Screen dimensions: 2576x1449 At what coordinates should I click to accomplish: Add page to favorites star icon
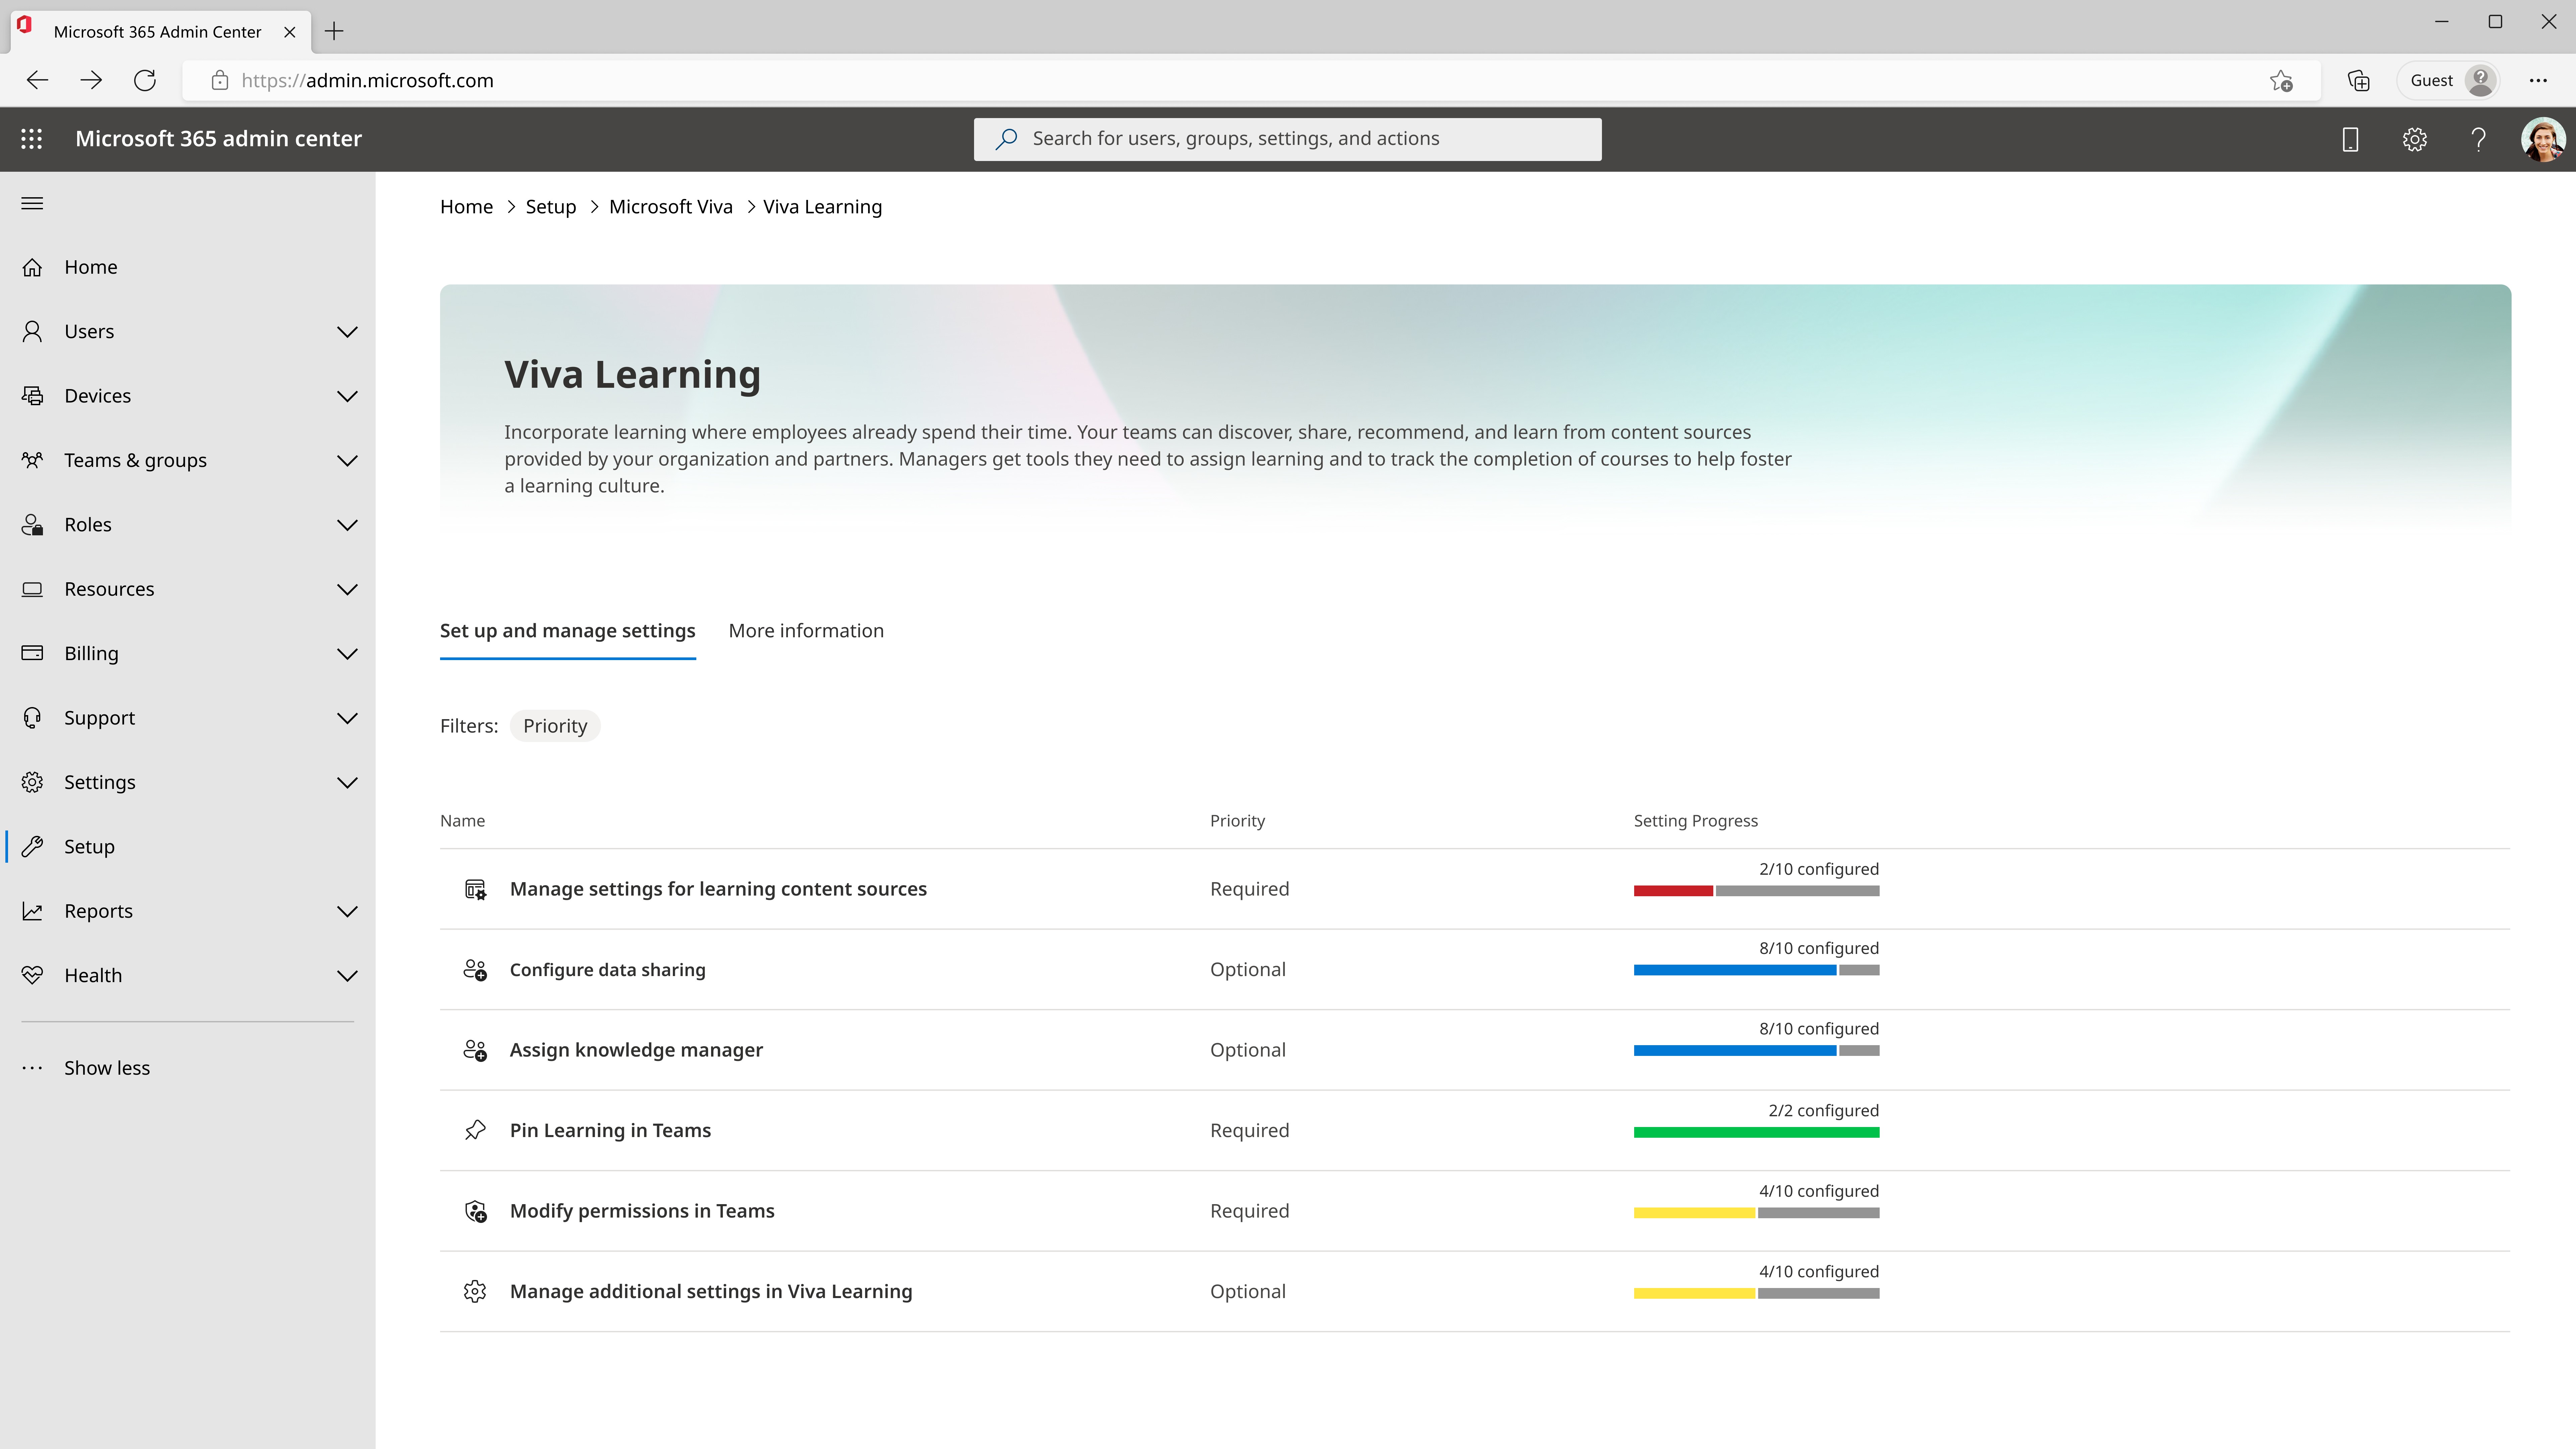pyautogui.click(x=2281, y=80)
